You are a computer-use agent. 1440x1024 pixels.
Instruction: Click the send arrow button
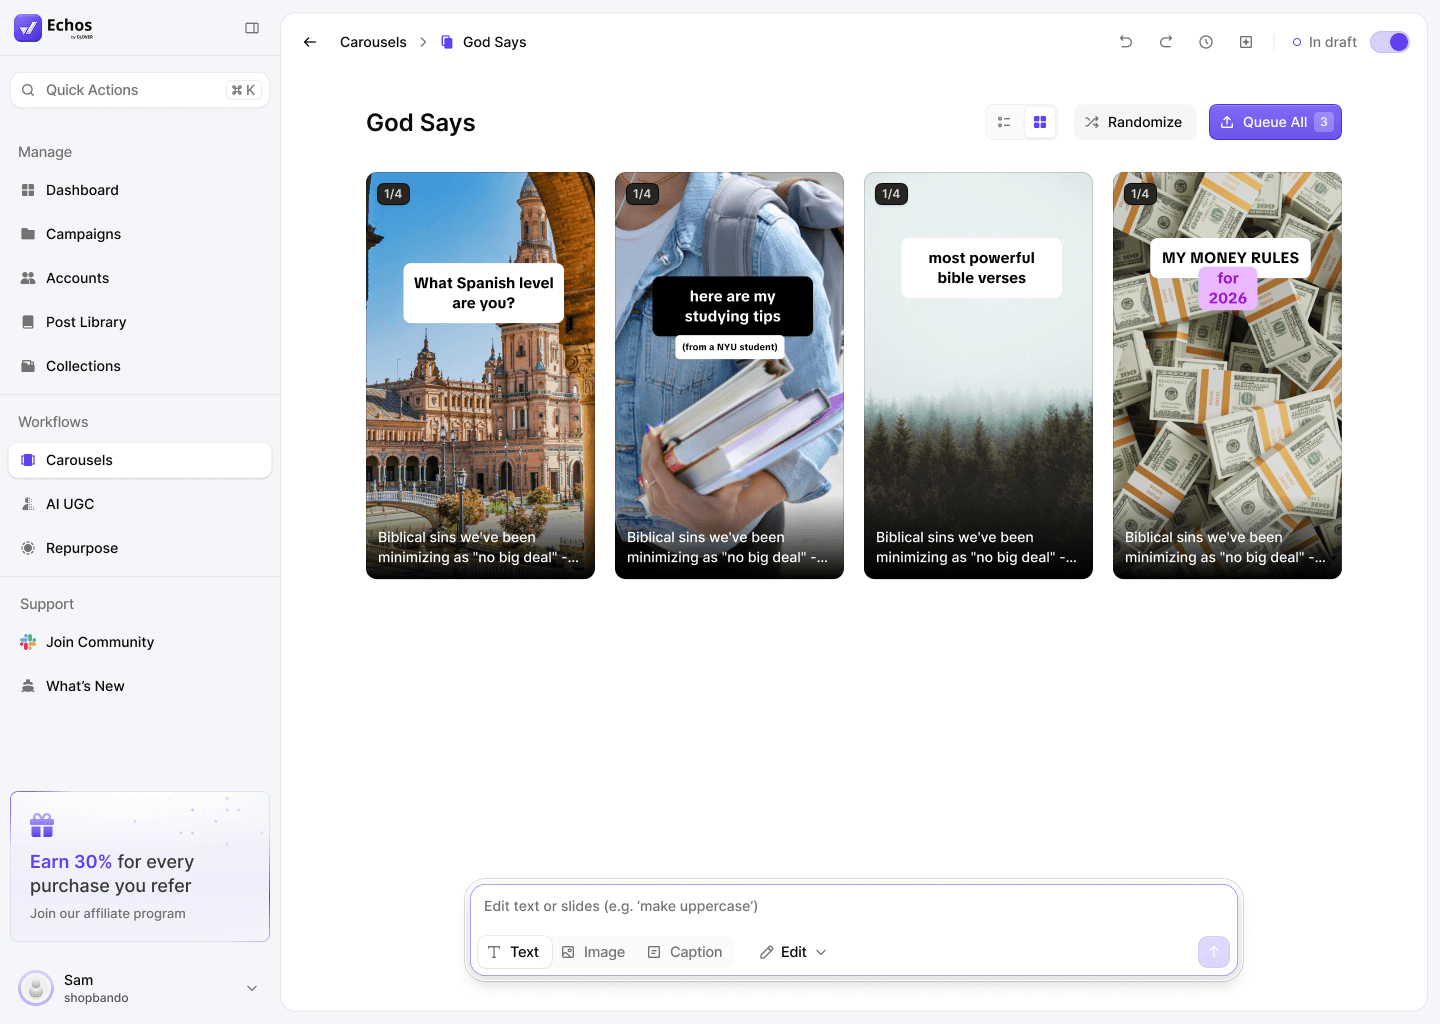(x=1214, y=952)
